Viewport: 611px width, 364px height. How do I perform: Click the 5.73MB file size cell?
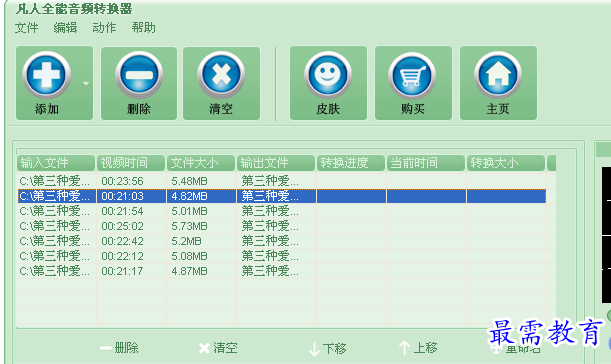click(x=201, y=226)
